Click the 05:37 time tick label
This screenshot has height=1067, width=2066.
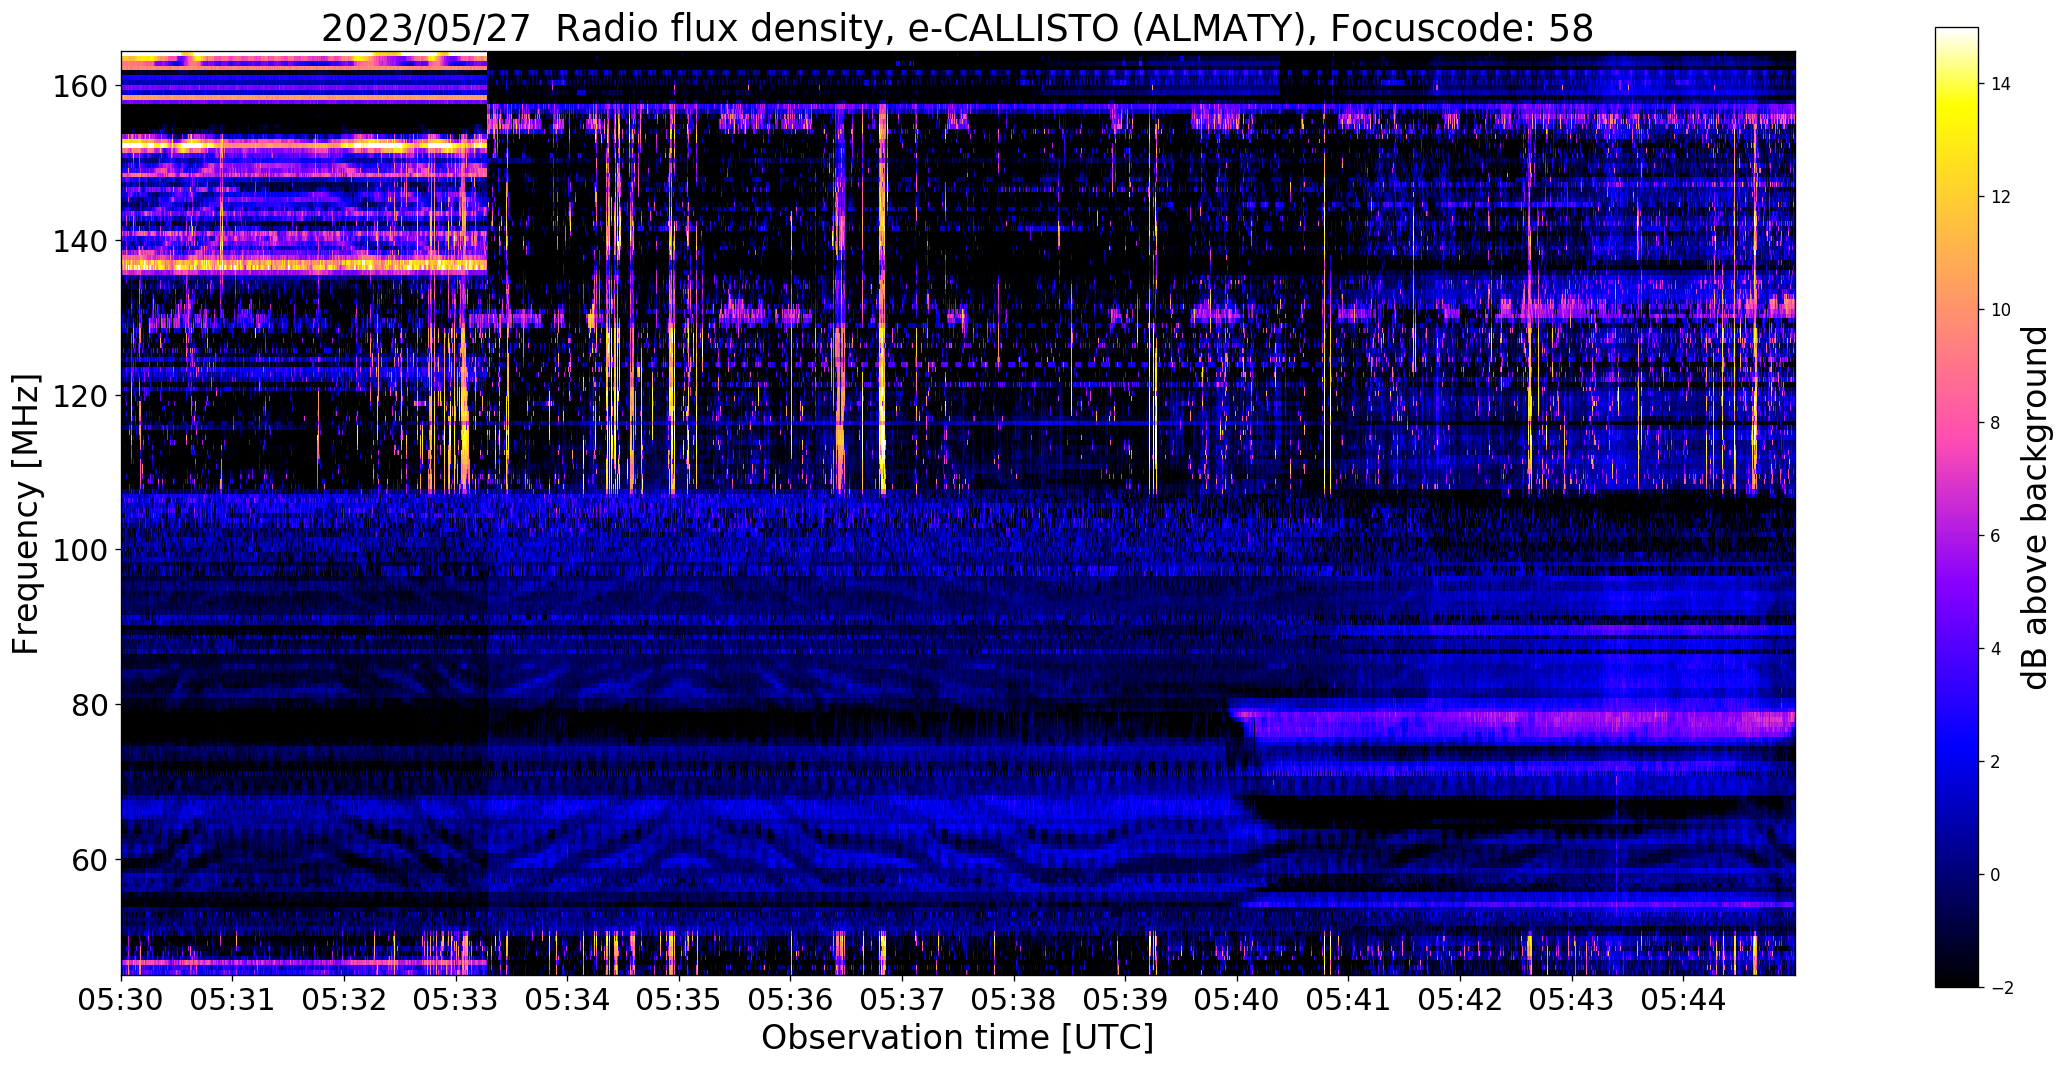tap(902, 998)
